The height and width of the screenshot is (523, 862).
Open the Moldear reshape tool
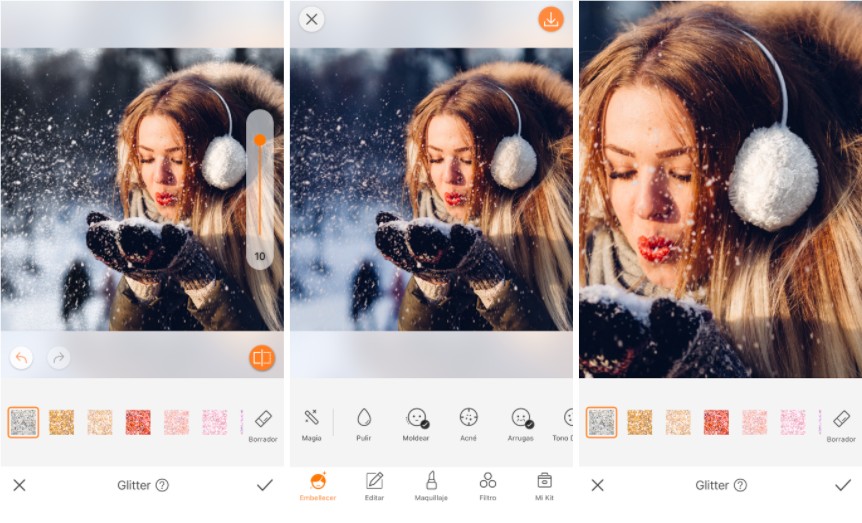point(416,425)
